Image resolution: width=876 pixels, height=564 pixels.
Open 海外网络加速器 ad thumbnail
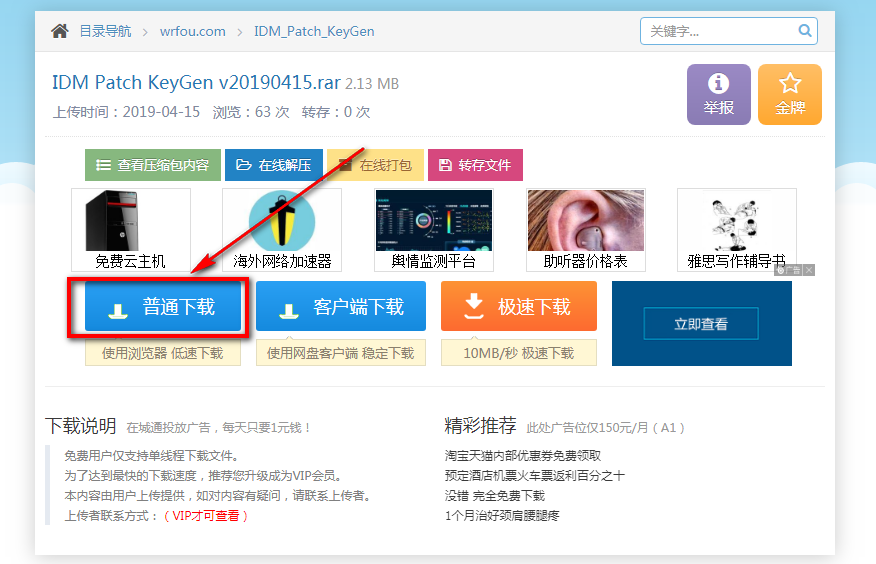click(282, 230)
